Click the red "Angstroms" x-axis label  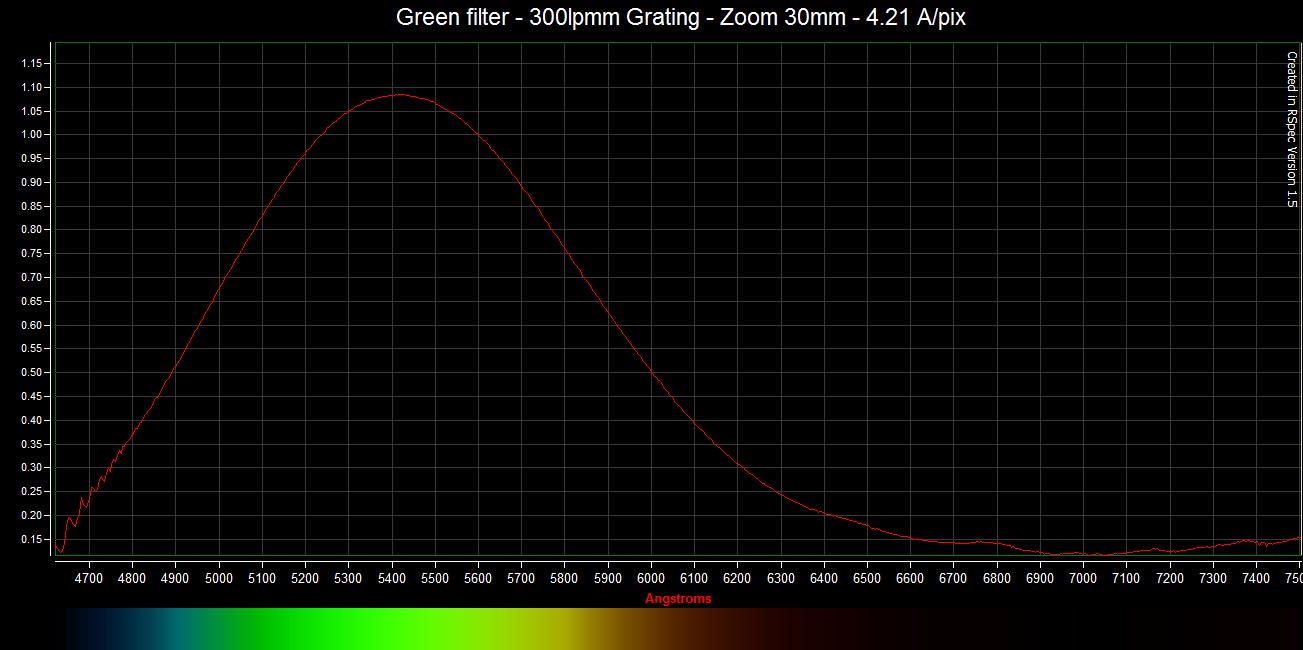click(x=678, y=599)
